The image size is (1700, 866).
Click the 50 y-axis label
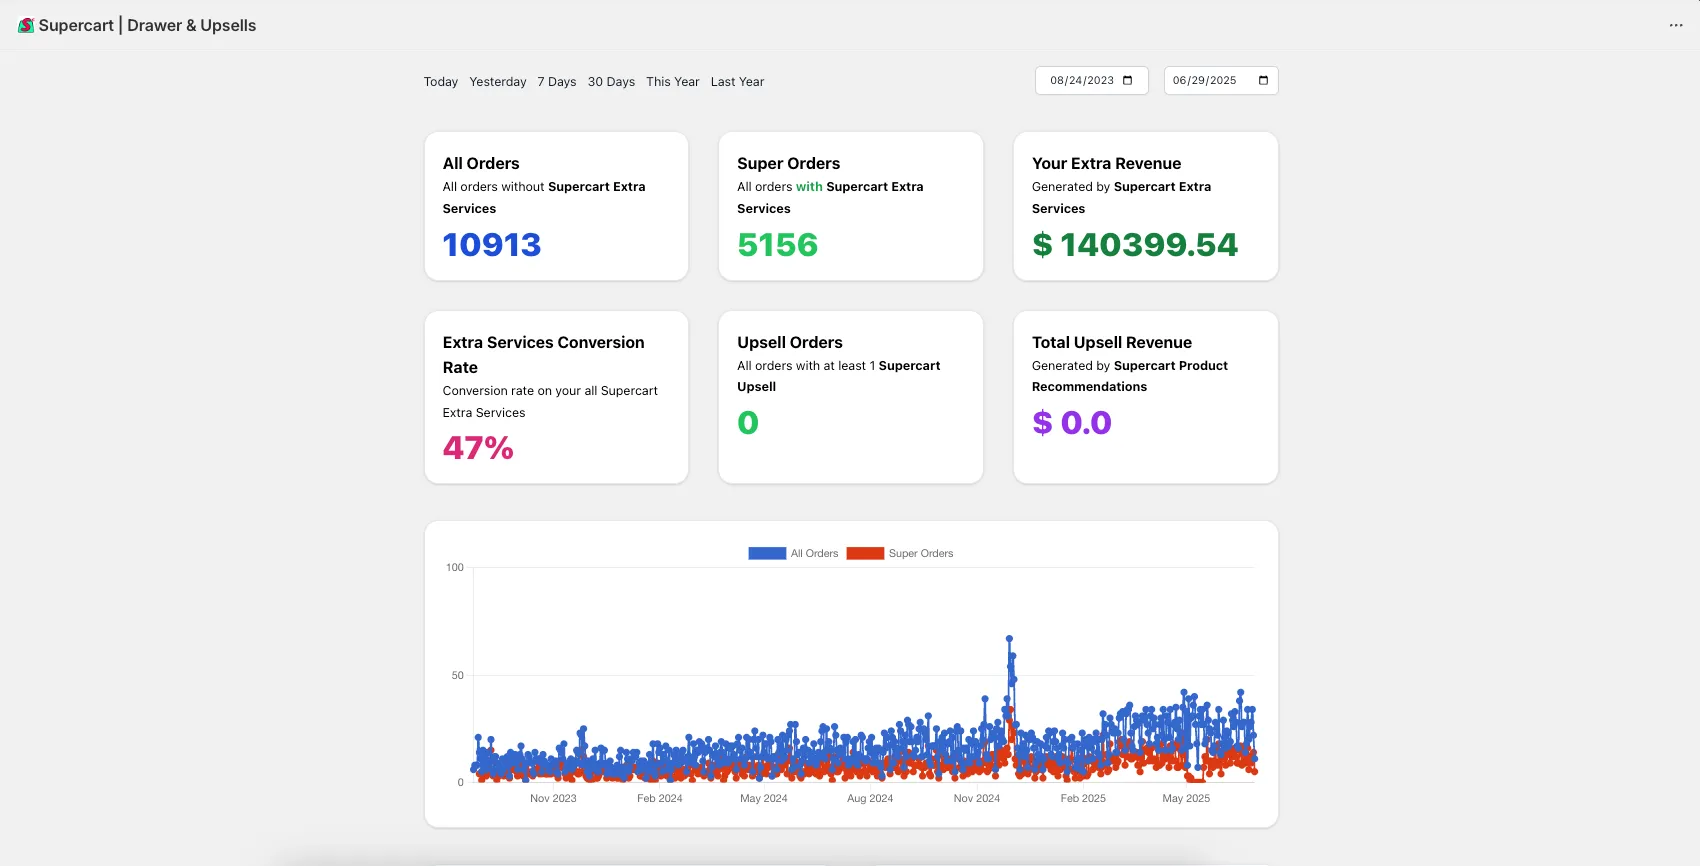point(457,675)
